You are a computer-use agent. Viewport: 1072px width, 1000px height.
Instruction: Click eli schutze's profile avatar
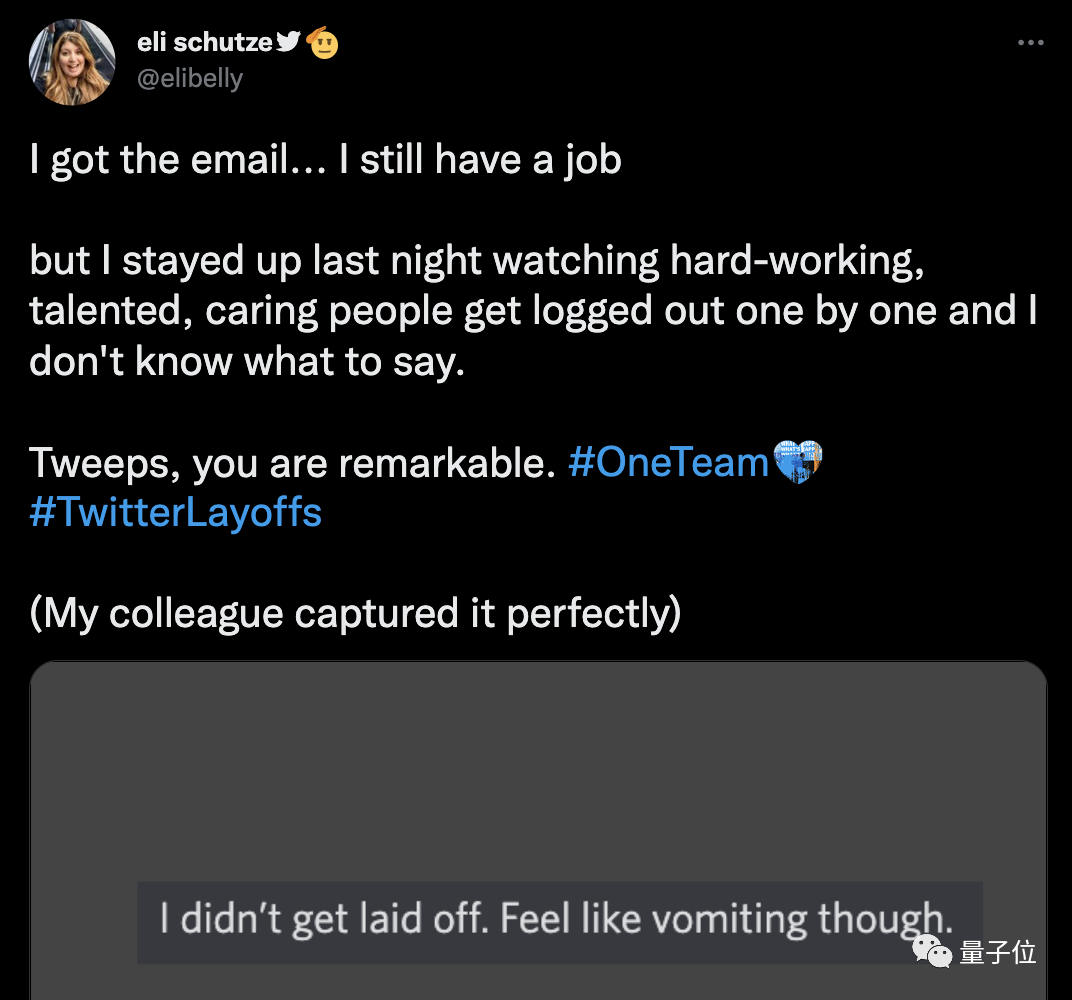pos(71,62)
